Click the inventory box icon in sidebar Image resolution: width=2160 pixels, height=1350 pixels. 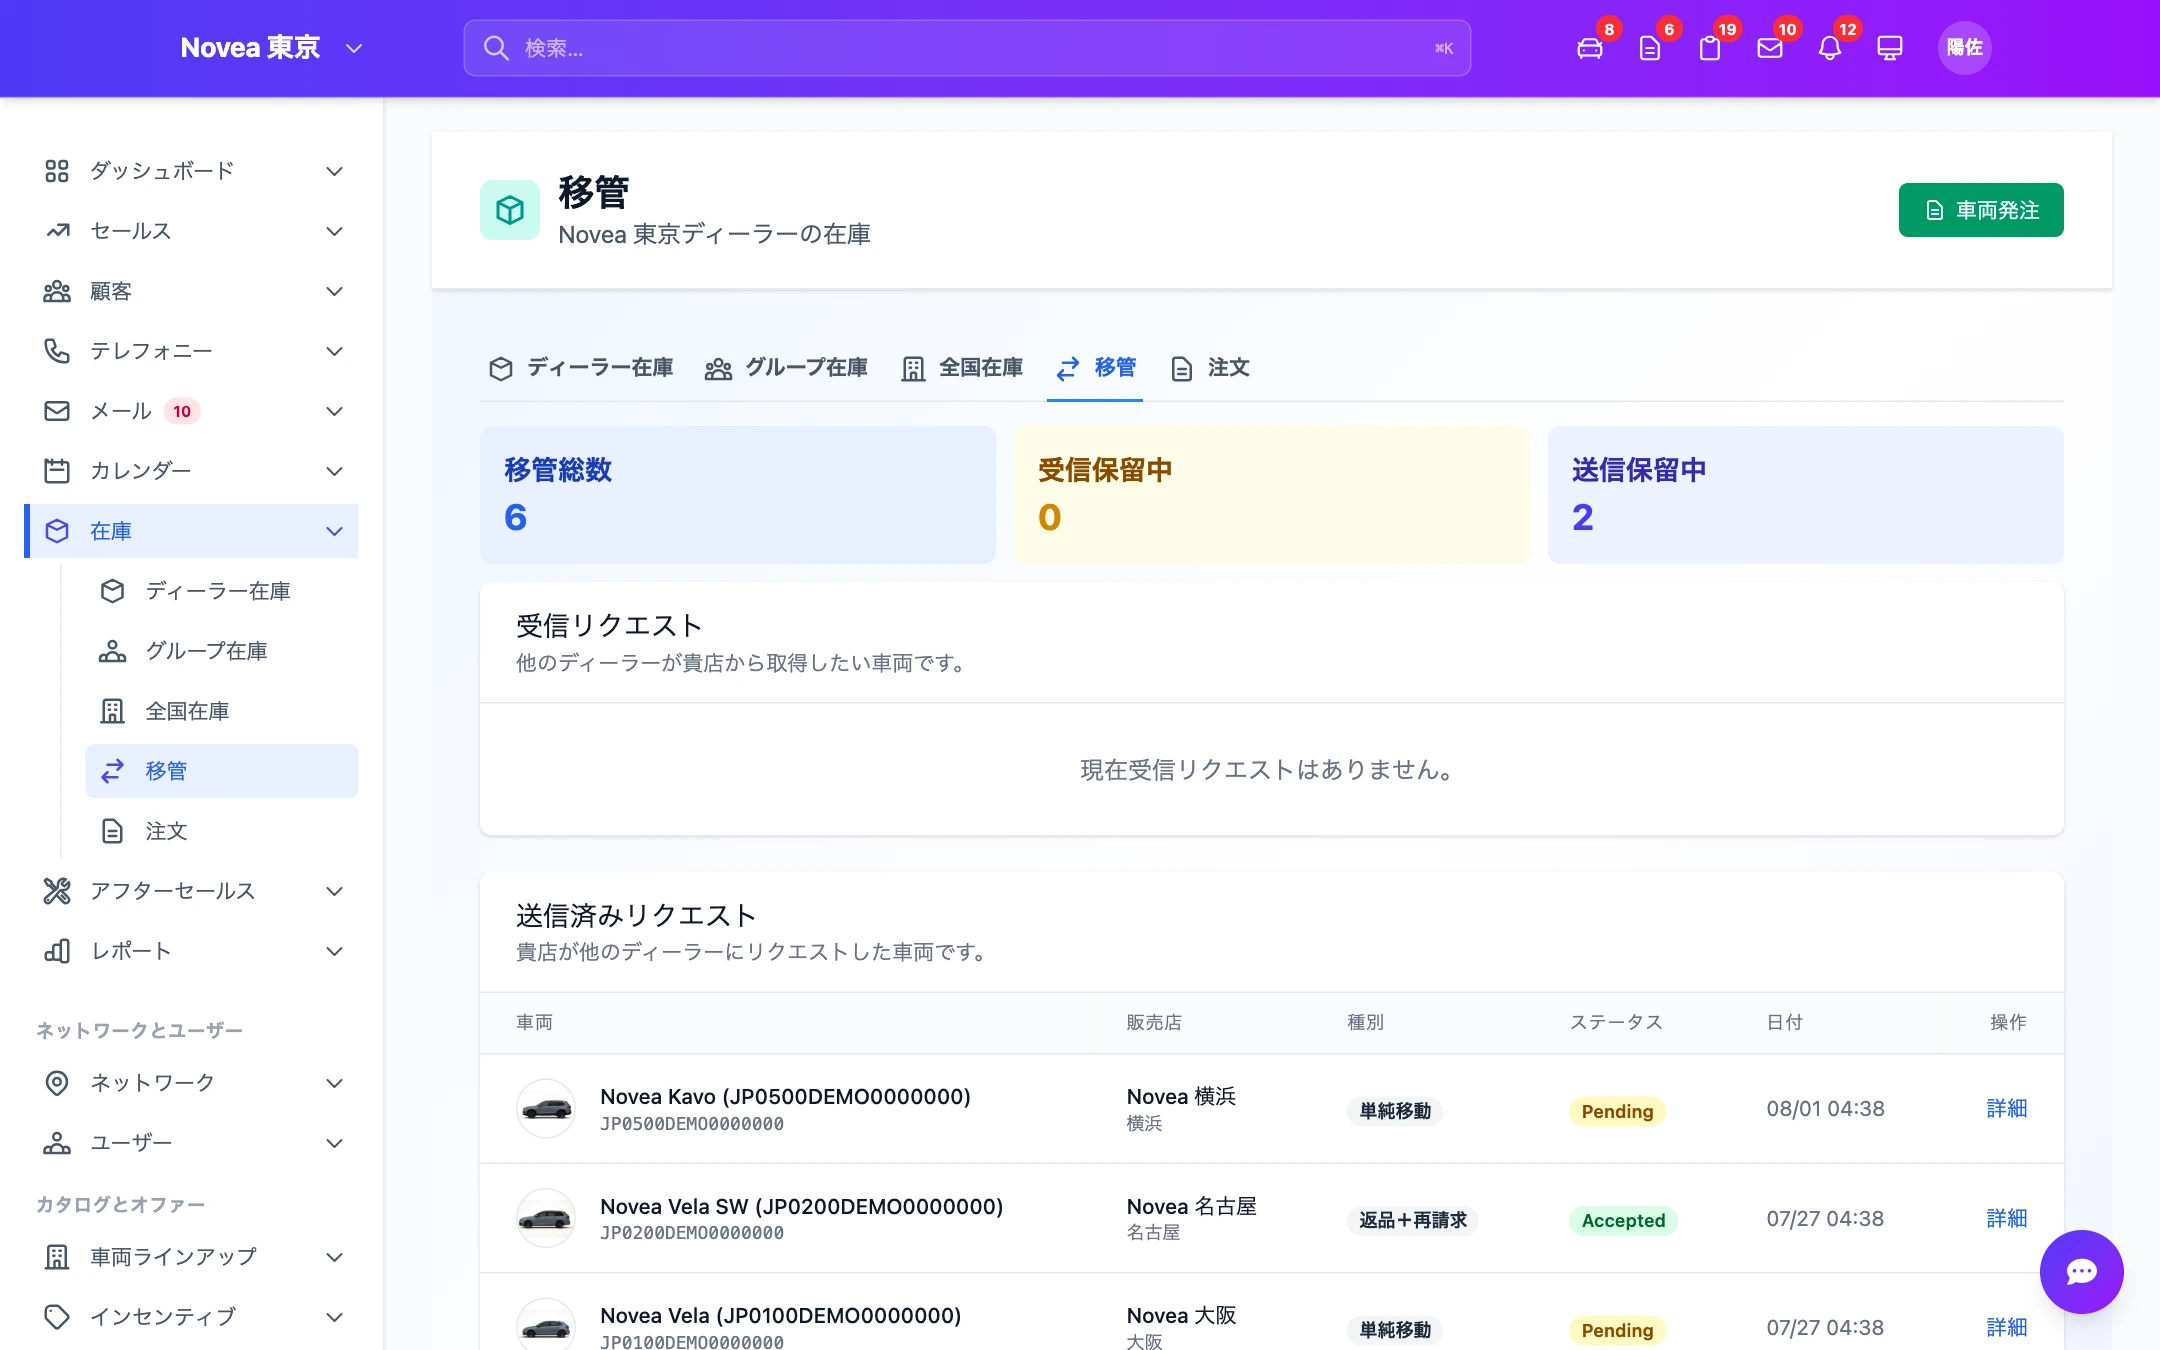tap(57, 531)
